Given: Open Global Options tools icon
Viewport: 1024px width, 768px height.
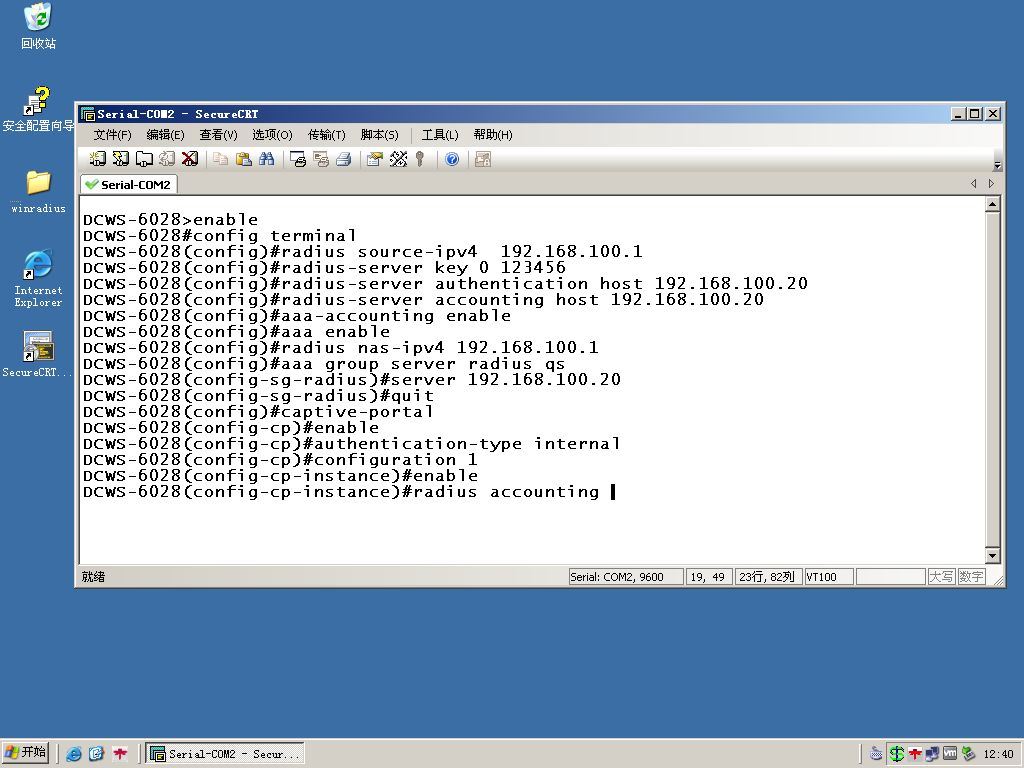Looking at the screenshot, I should [x=398, y=159].
